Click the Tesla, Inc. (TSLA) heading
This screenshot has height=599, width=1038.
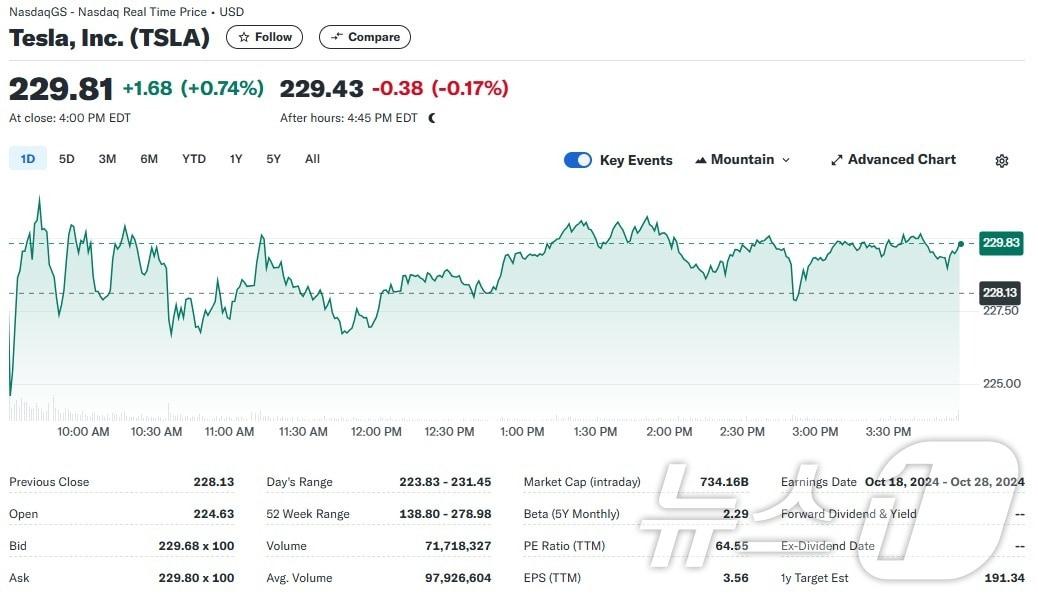pos(110,38)
